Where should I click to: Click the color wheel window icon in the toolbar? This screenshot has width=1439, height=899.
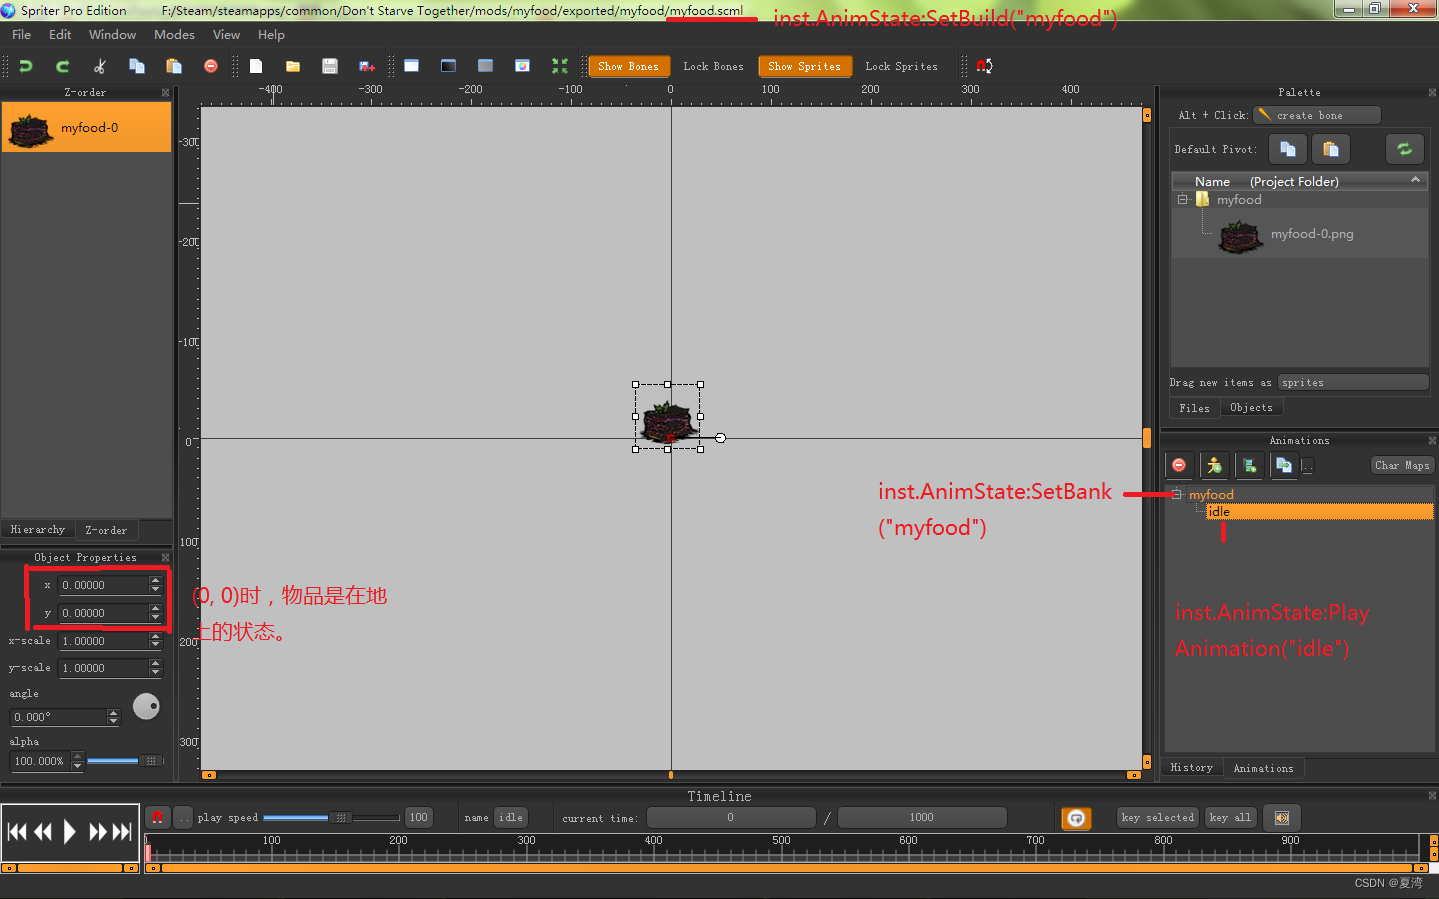tap(522, 66)
